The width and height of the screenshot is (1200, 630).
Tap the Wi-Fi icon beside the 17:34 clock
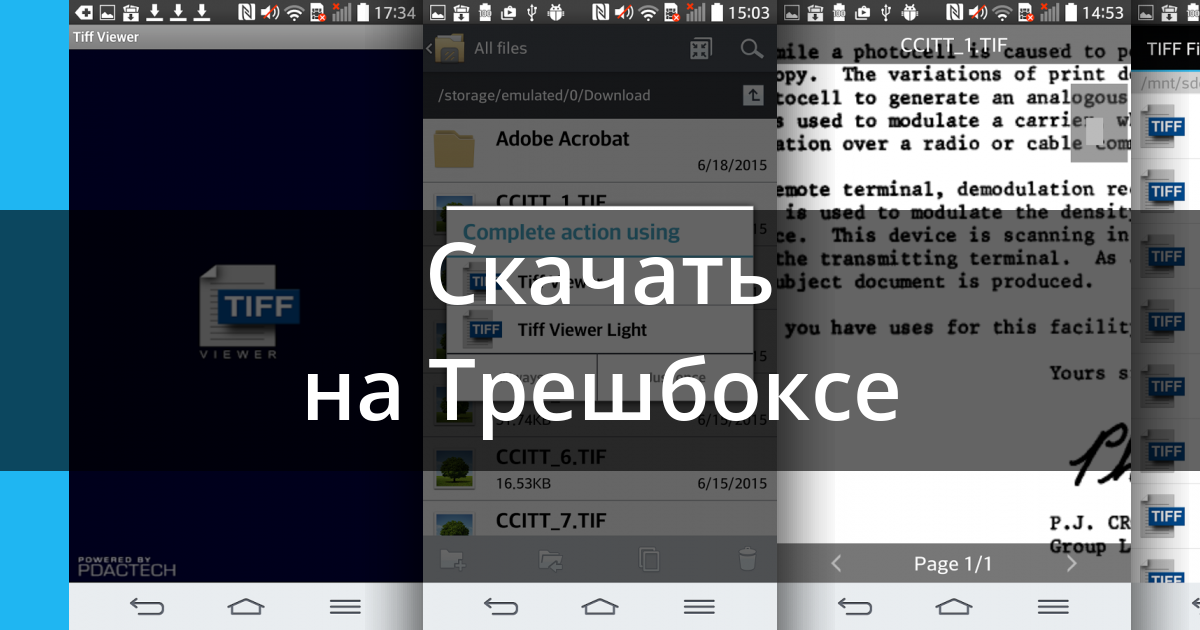(293, 13)
